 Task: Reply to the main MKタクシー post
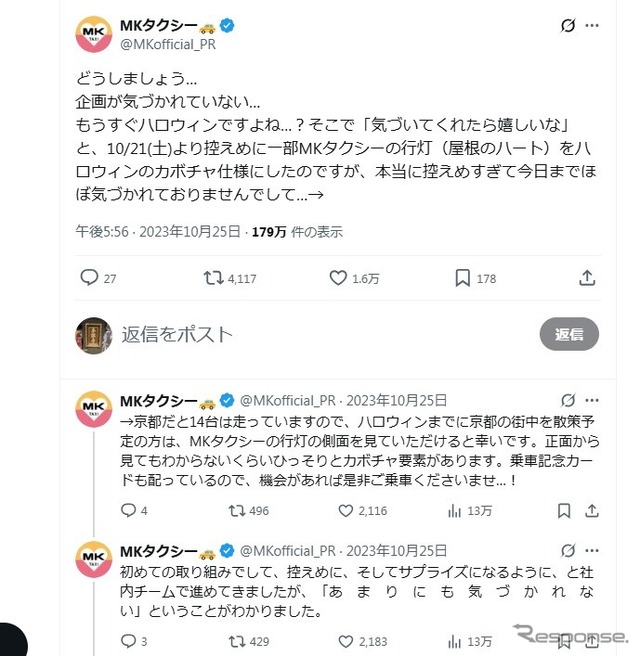coord(89,278)
